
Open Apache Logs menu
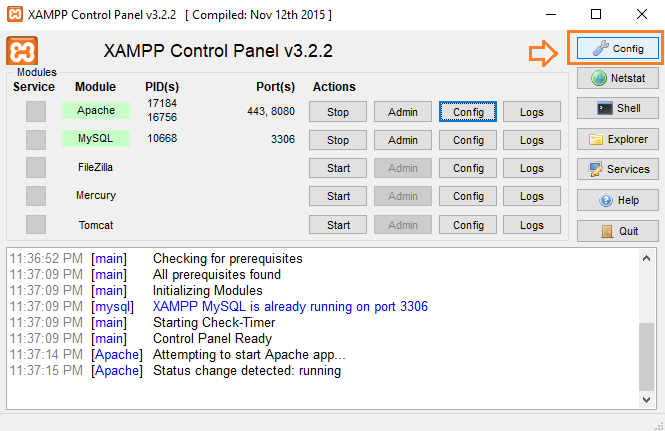tap(532, 112)
